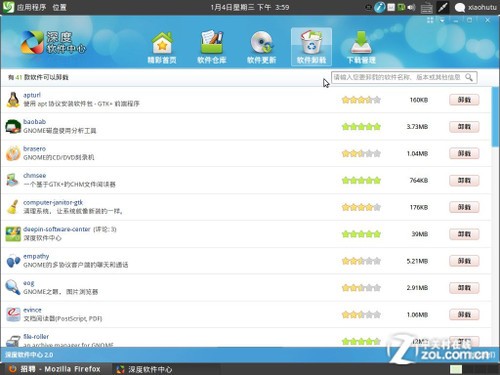
Task: Click the baobab disk analyzer icon
Action: (x=13, y=127)
